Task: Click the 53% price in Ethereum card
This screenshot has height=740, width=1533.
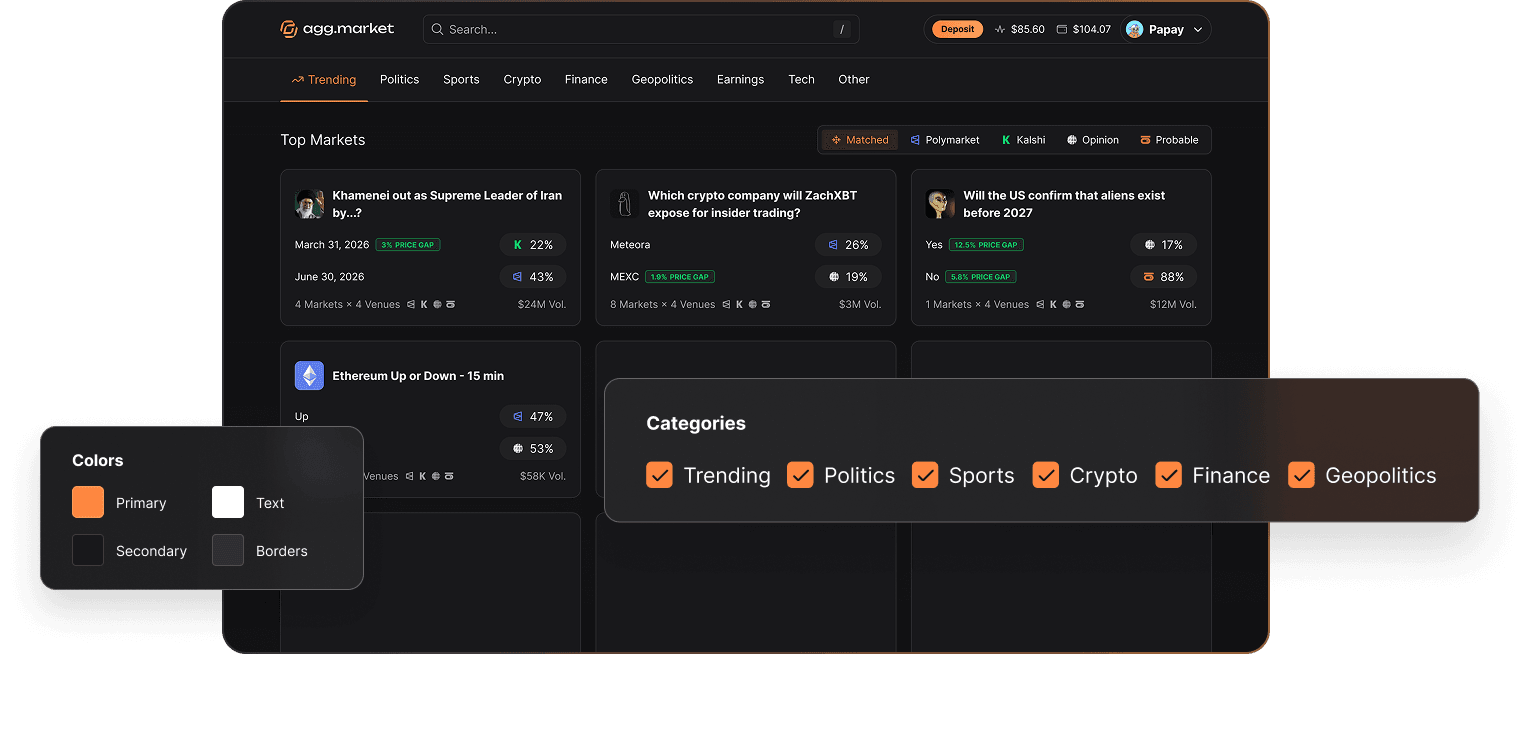Action: click(x=533, y=449)
